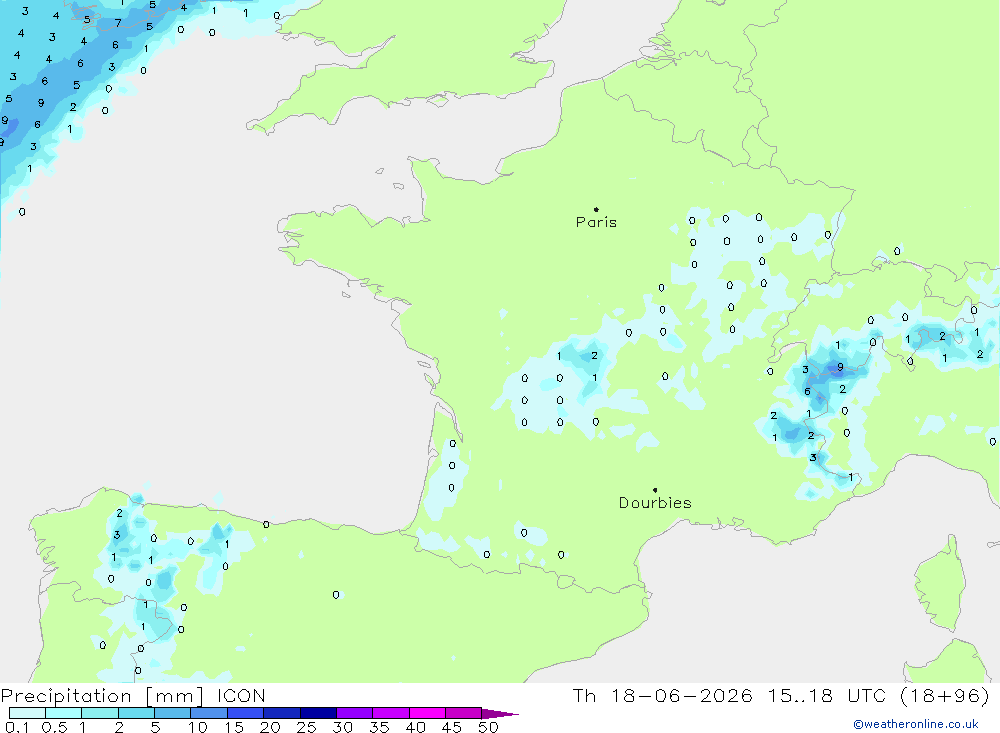Pick the 15–20 mm legend color swatch
This screenshot has width=1000, height=733.
245,713
